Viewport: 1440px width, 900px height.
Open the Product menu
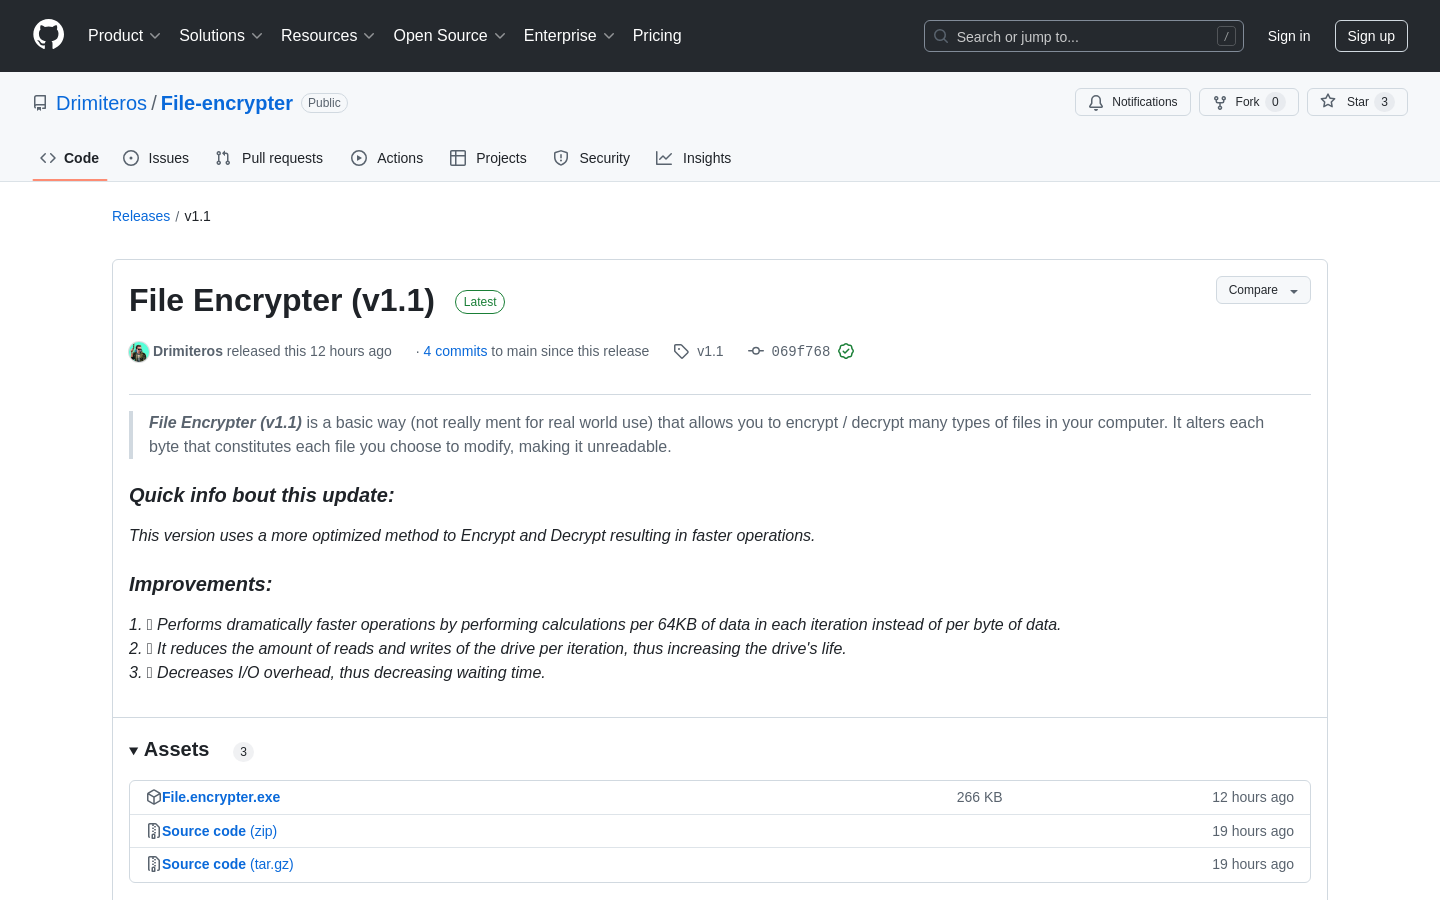tap(124, 36)
